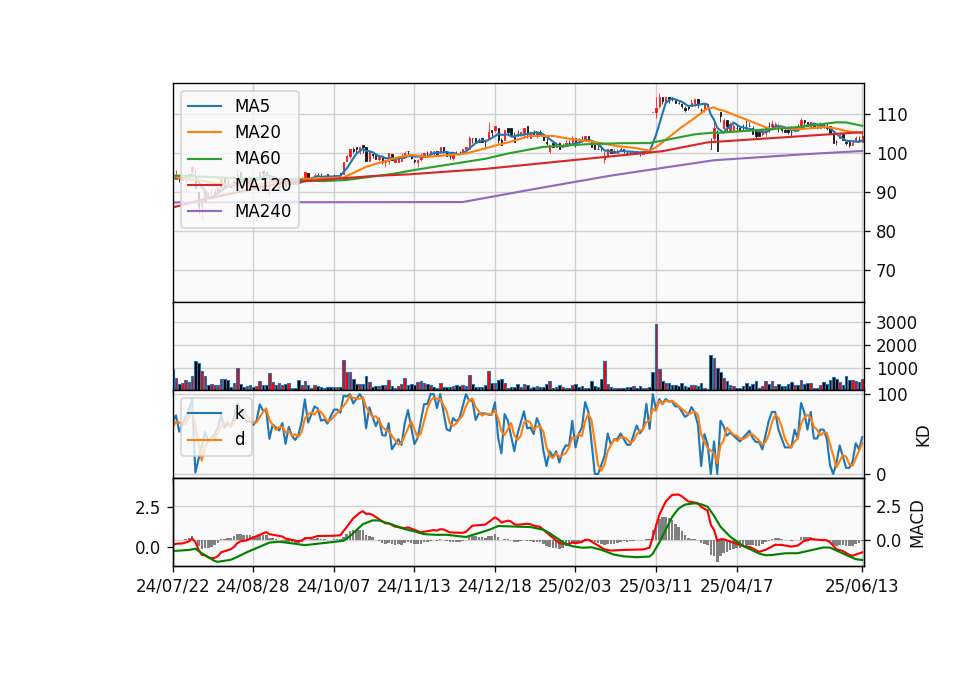Image resolution: width=960 pixels, height=690 pixels.
Task: Click the MA120 legend label
Action: (263, 185)
